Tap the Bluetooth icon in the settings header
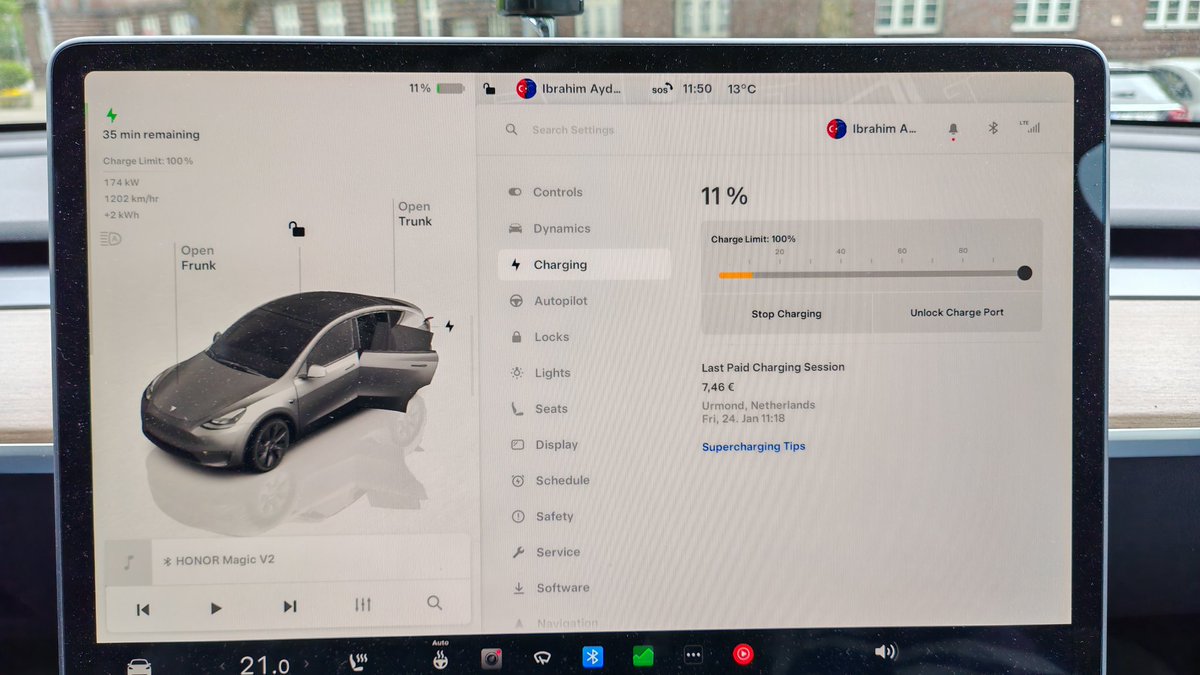1200x675 pixels. (x=993, y=128)
